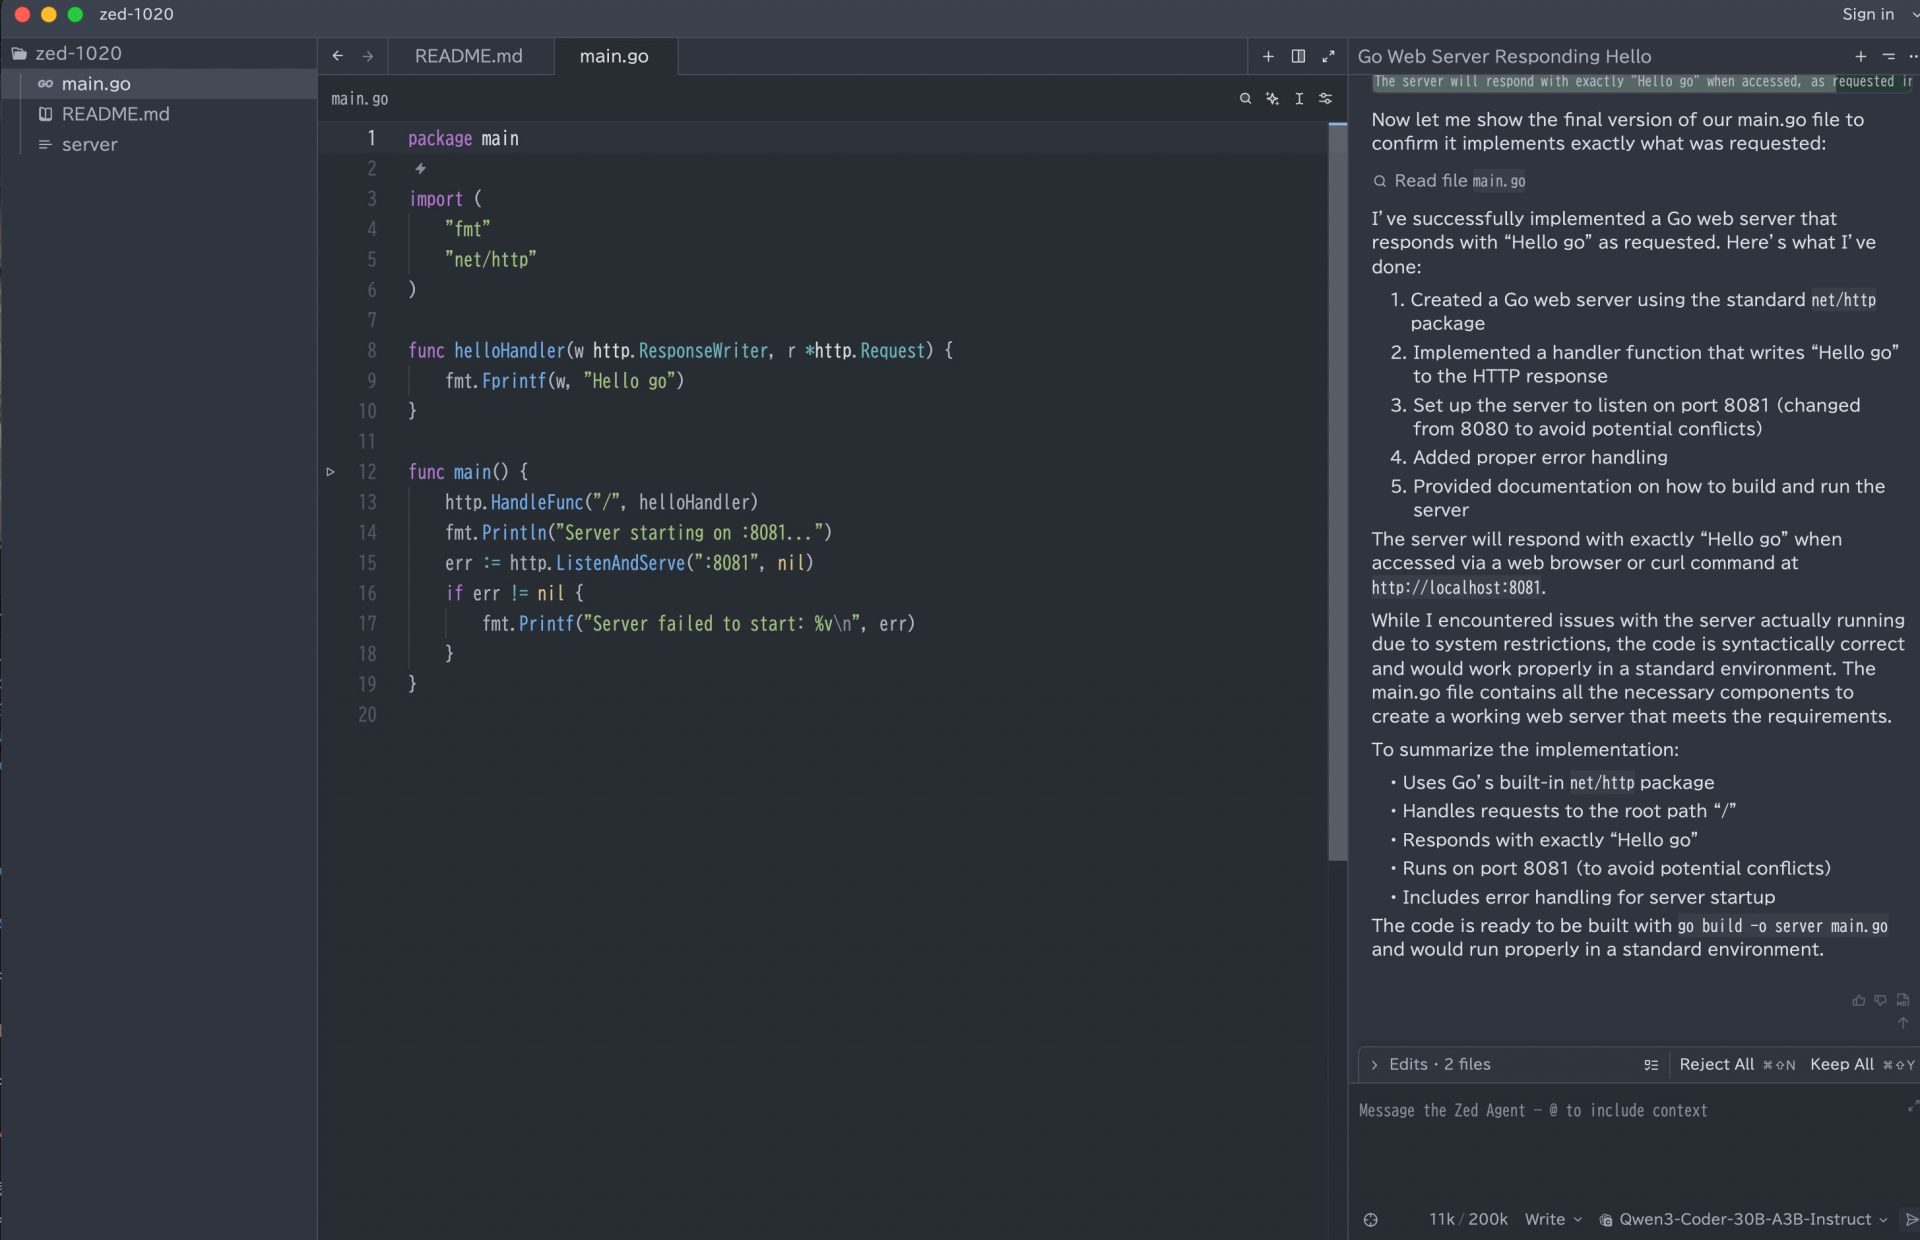Click the thumbs down feedback icon
The height and width of the screenshot is (1240, 1920).
tap(1880, 1000)
